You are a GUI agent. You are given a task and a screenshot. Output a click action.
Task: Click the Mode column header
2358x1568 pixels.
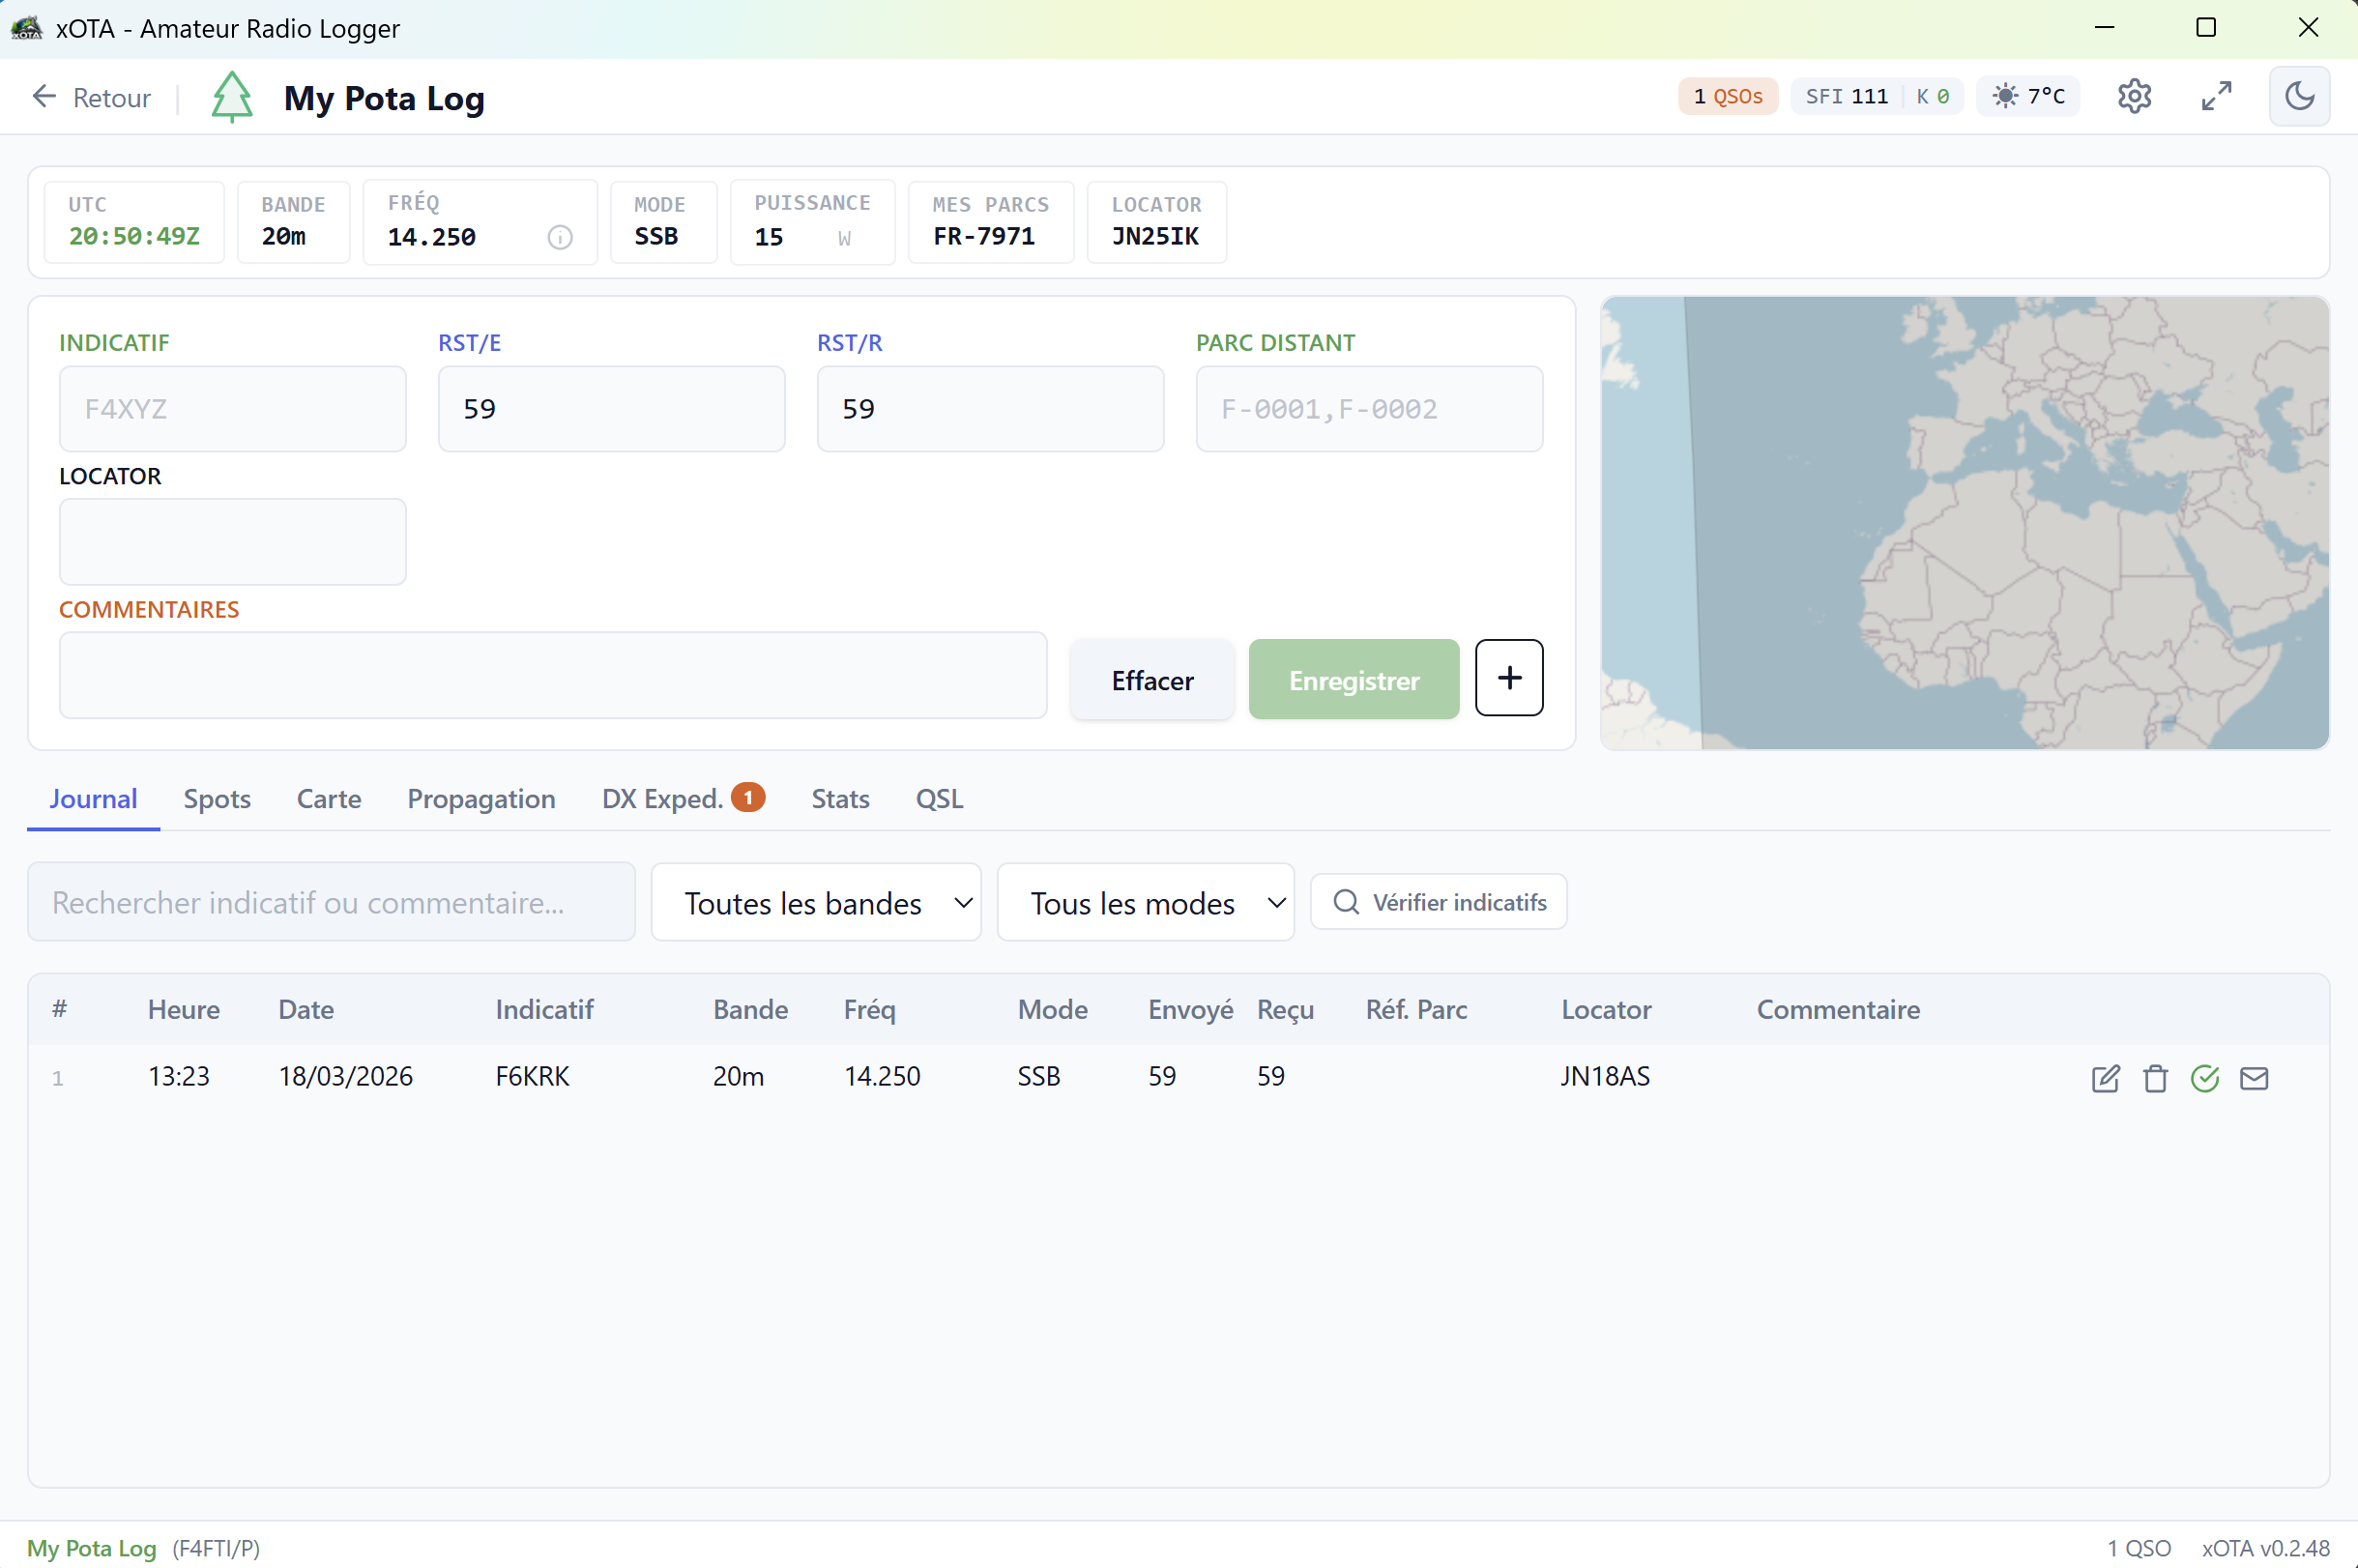click(x=1053, y=1010)
